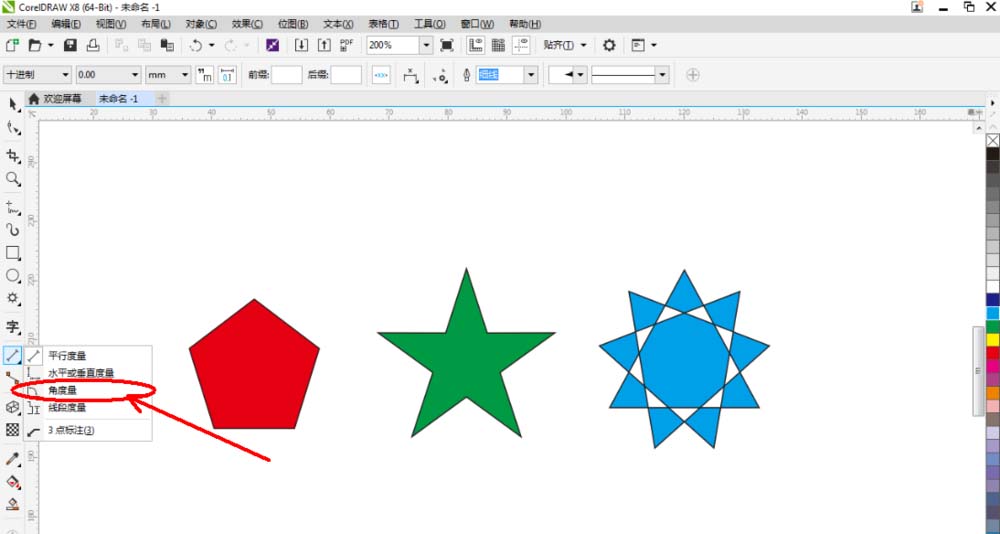Open the 位图(B) menu
1000x534 pixels.
click(x=293, y=24)
